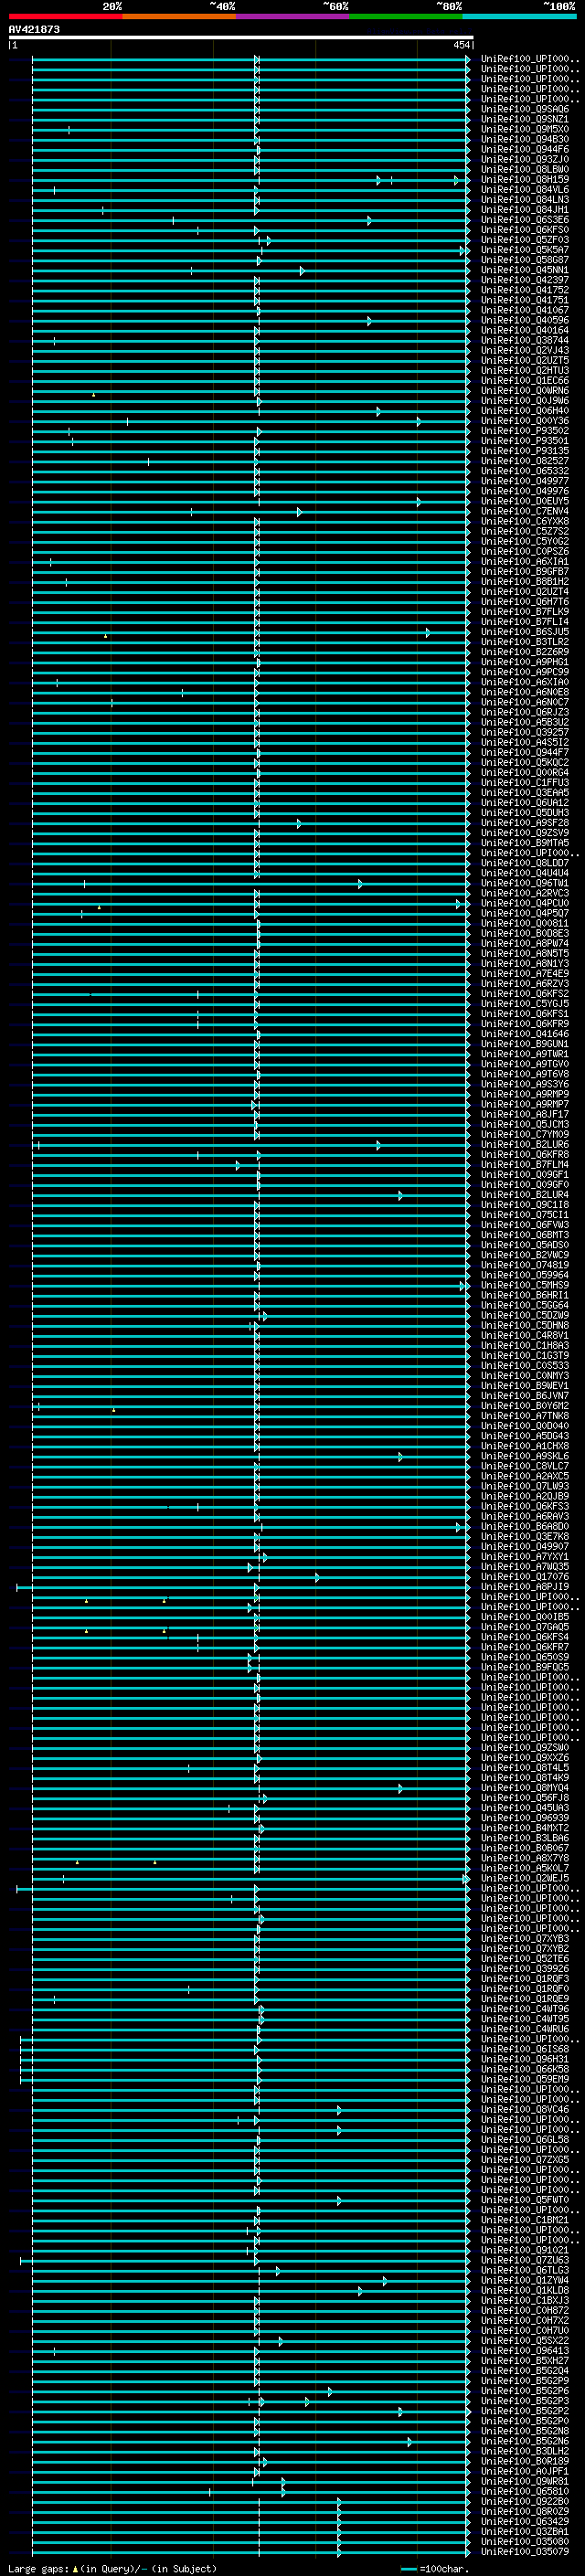Open hit UniRef100_Q94B30

point(525,140)
